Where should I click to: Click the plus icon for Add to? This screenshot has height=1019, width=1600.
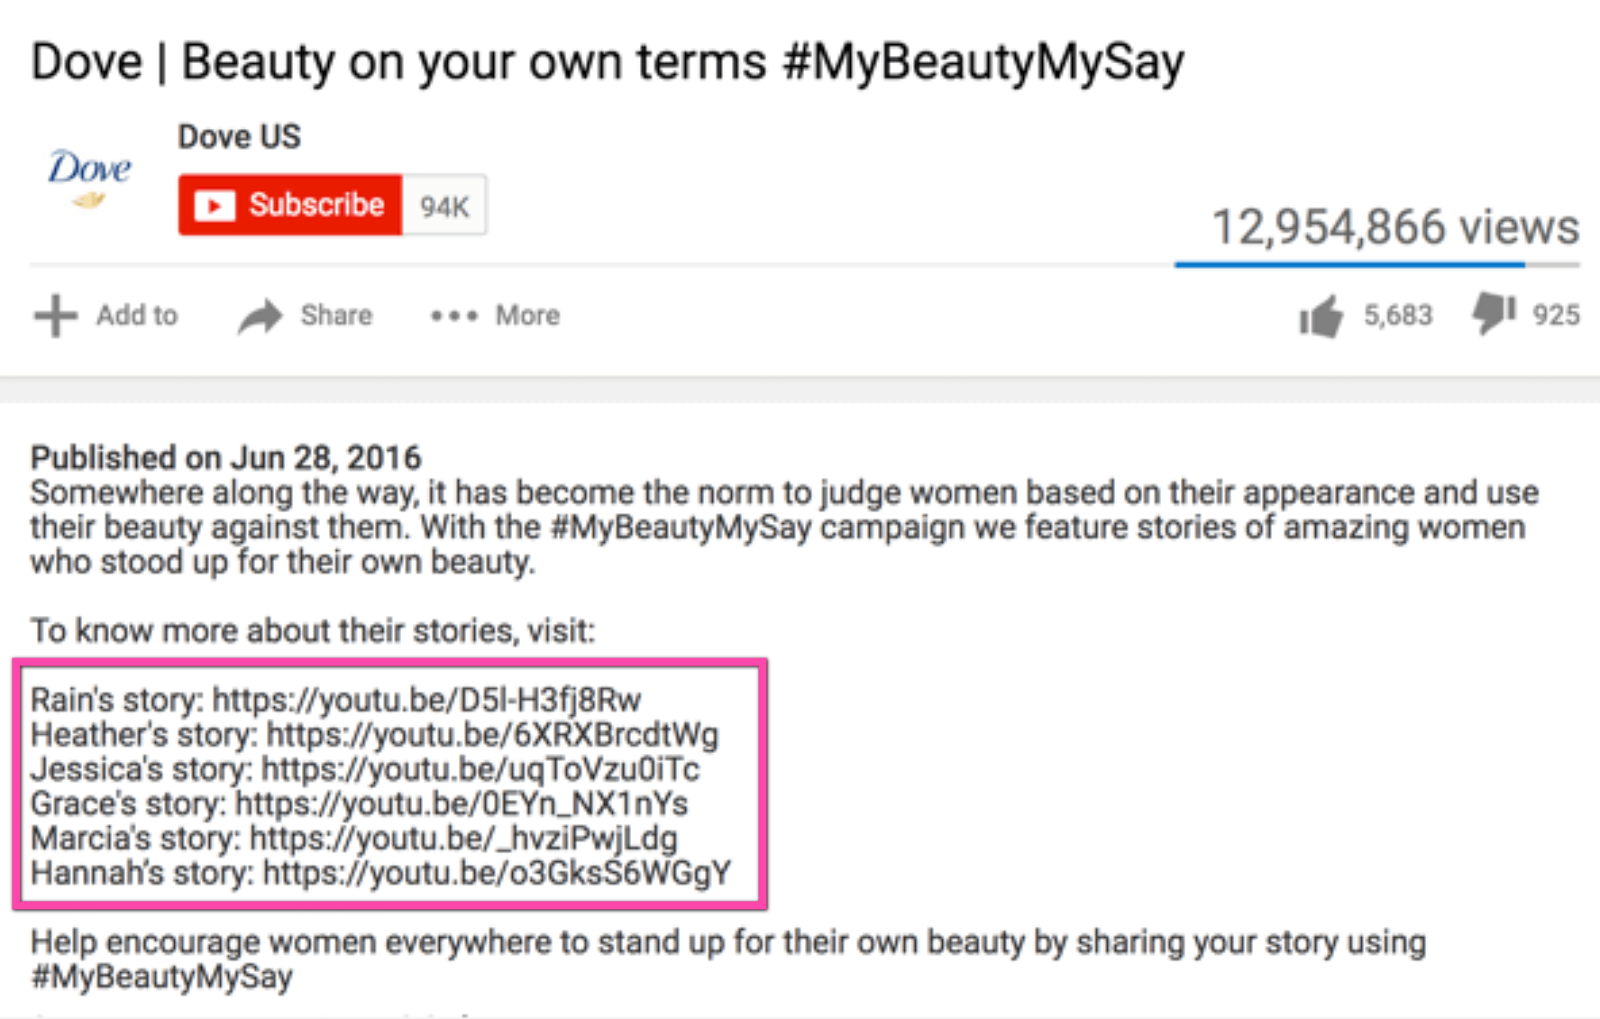click(x=55, y=315)
